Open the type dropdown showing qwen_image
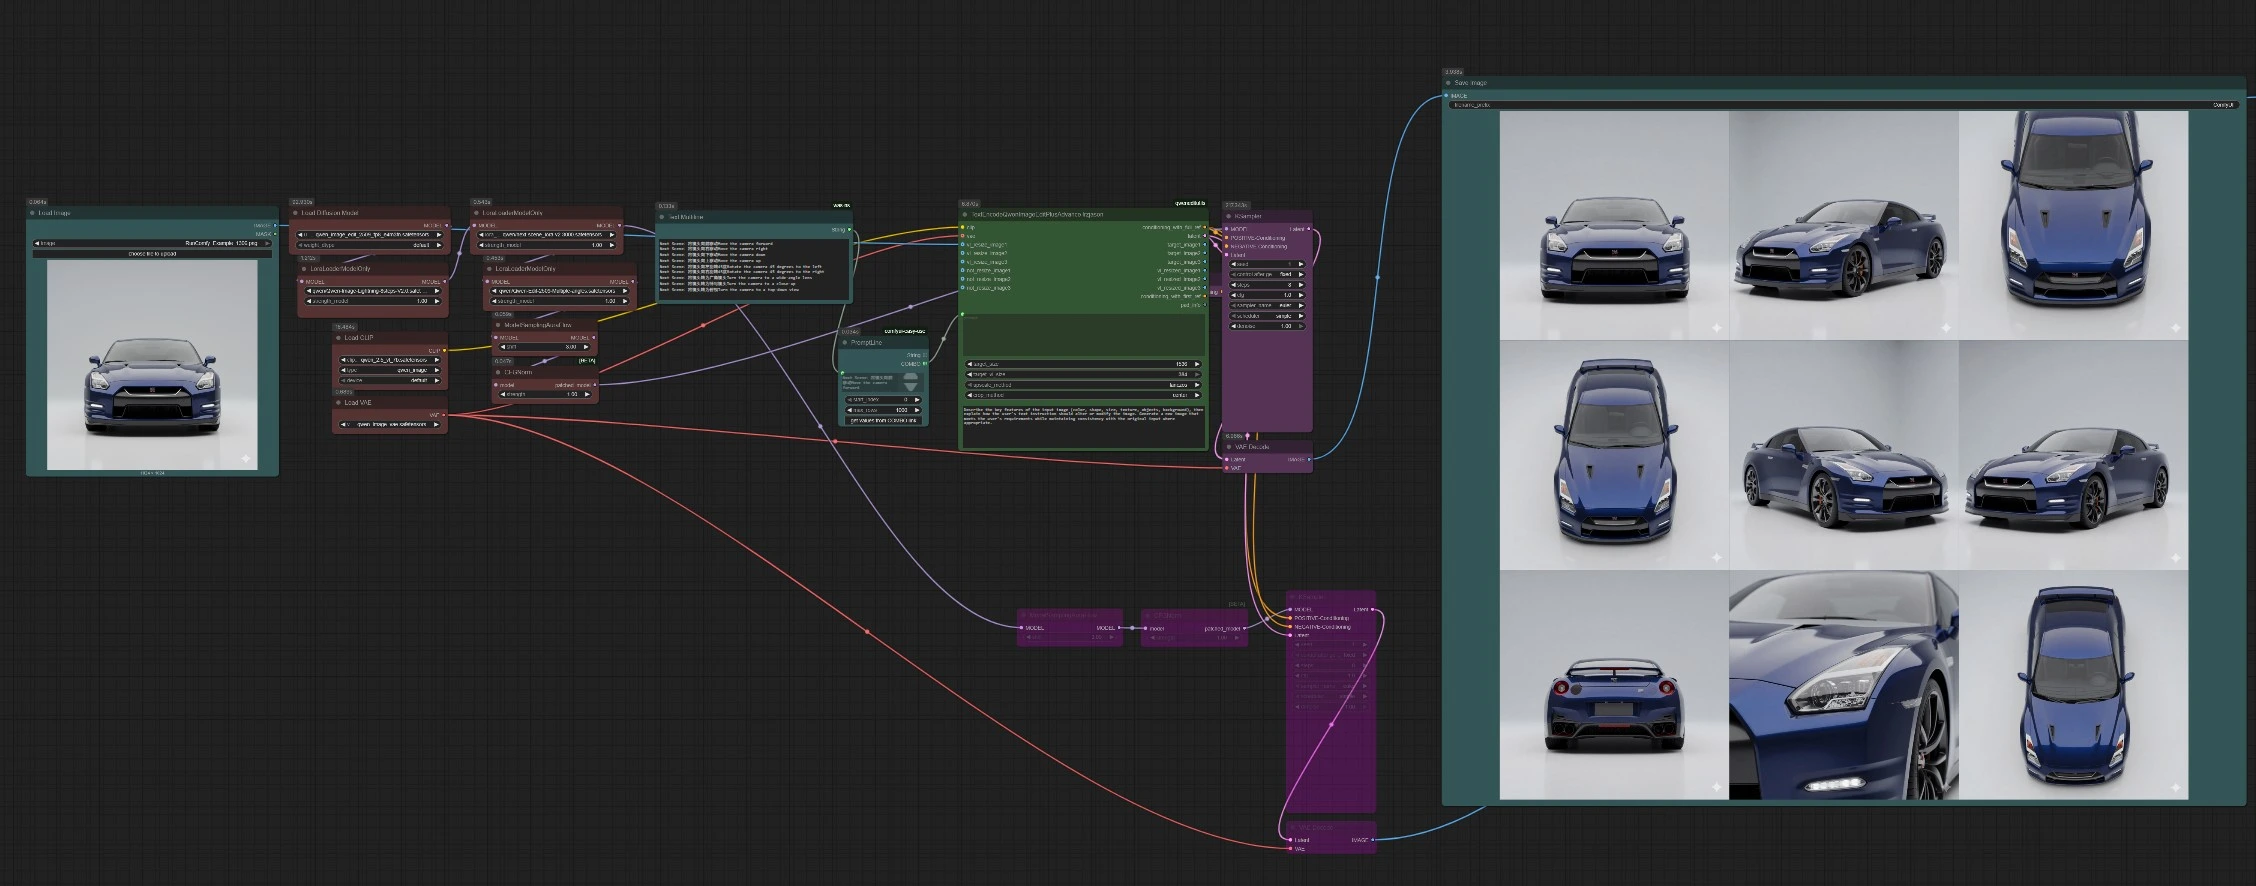Viewport: 2256px width, 886px height. point(391,370)
